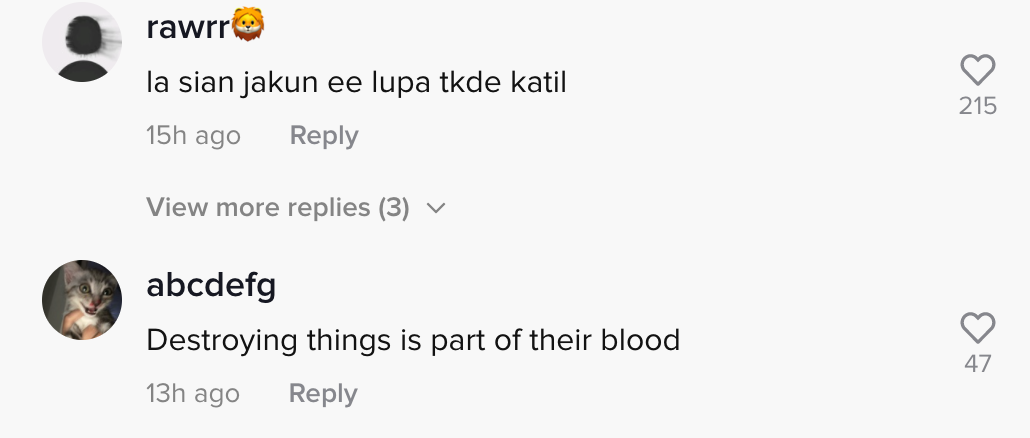Image resolution: width=1030 pixels, height=438 pixels.
Task: Click the word 'blood' in abcdefg's comment
Action: tap(641, 340)
